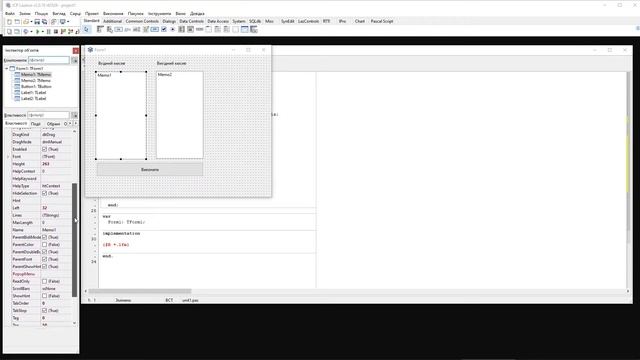This screenshot has height=360, width=640.
Task: Collapse the Form1 node in component tree
Action: (x=7, y=69)
